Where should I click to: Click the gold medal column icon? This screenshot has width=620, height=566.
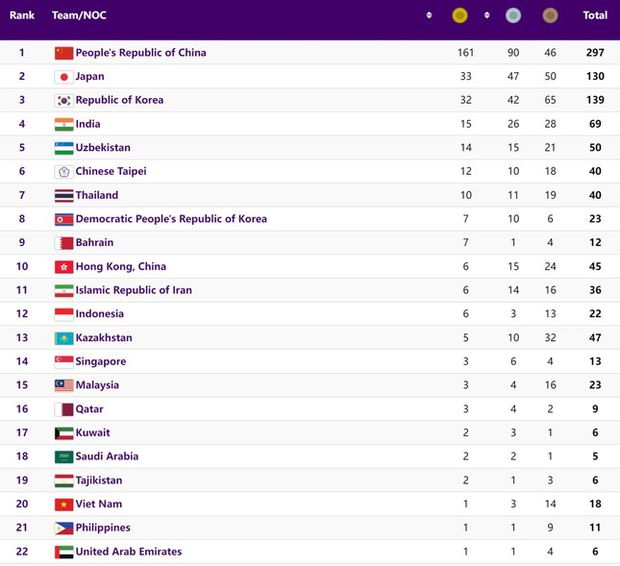point(459,15)
